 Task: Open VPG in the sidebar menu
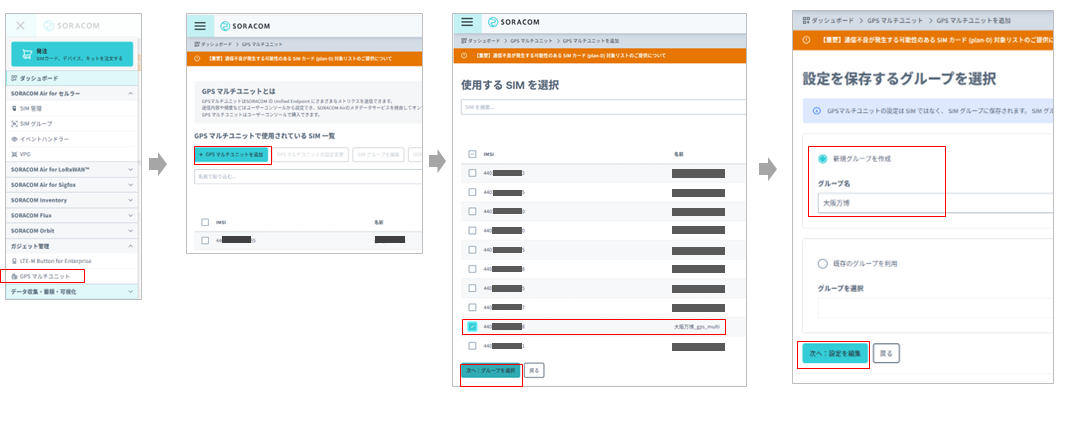click(25, 154)
